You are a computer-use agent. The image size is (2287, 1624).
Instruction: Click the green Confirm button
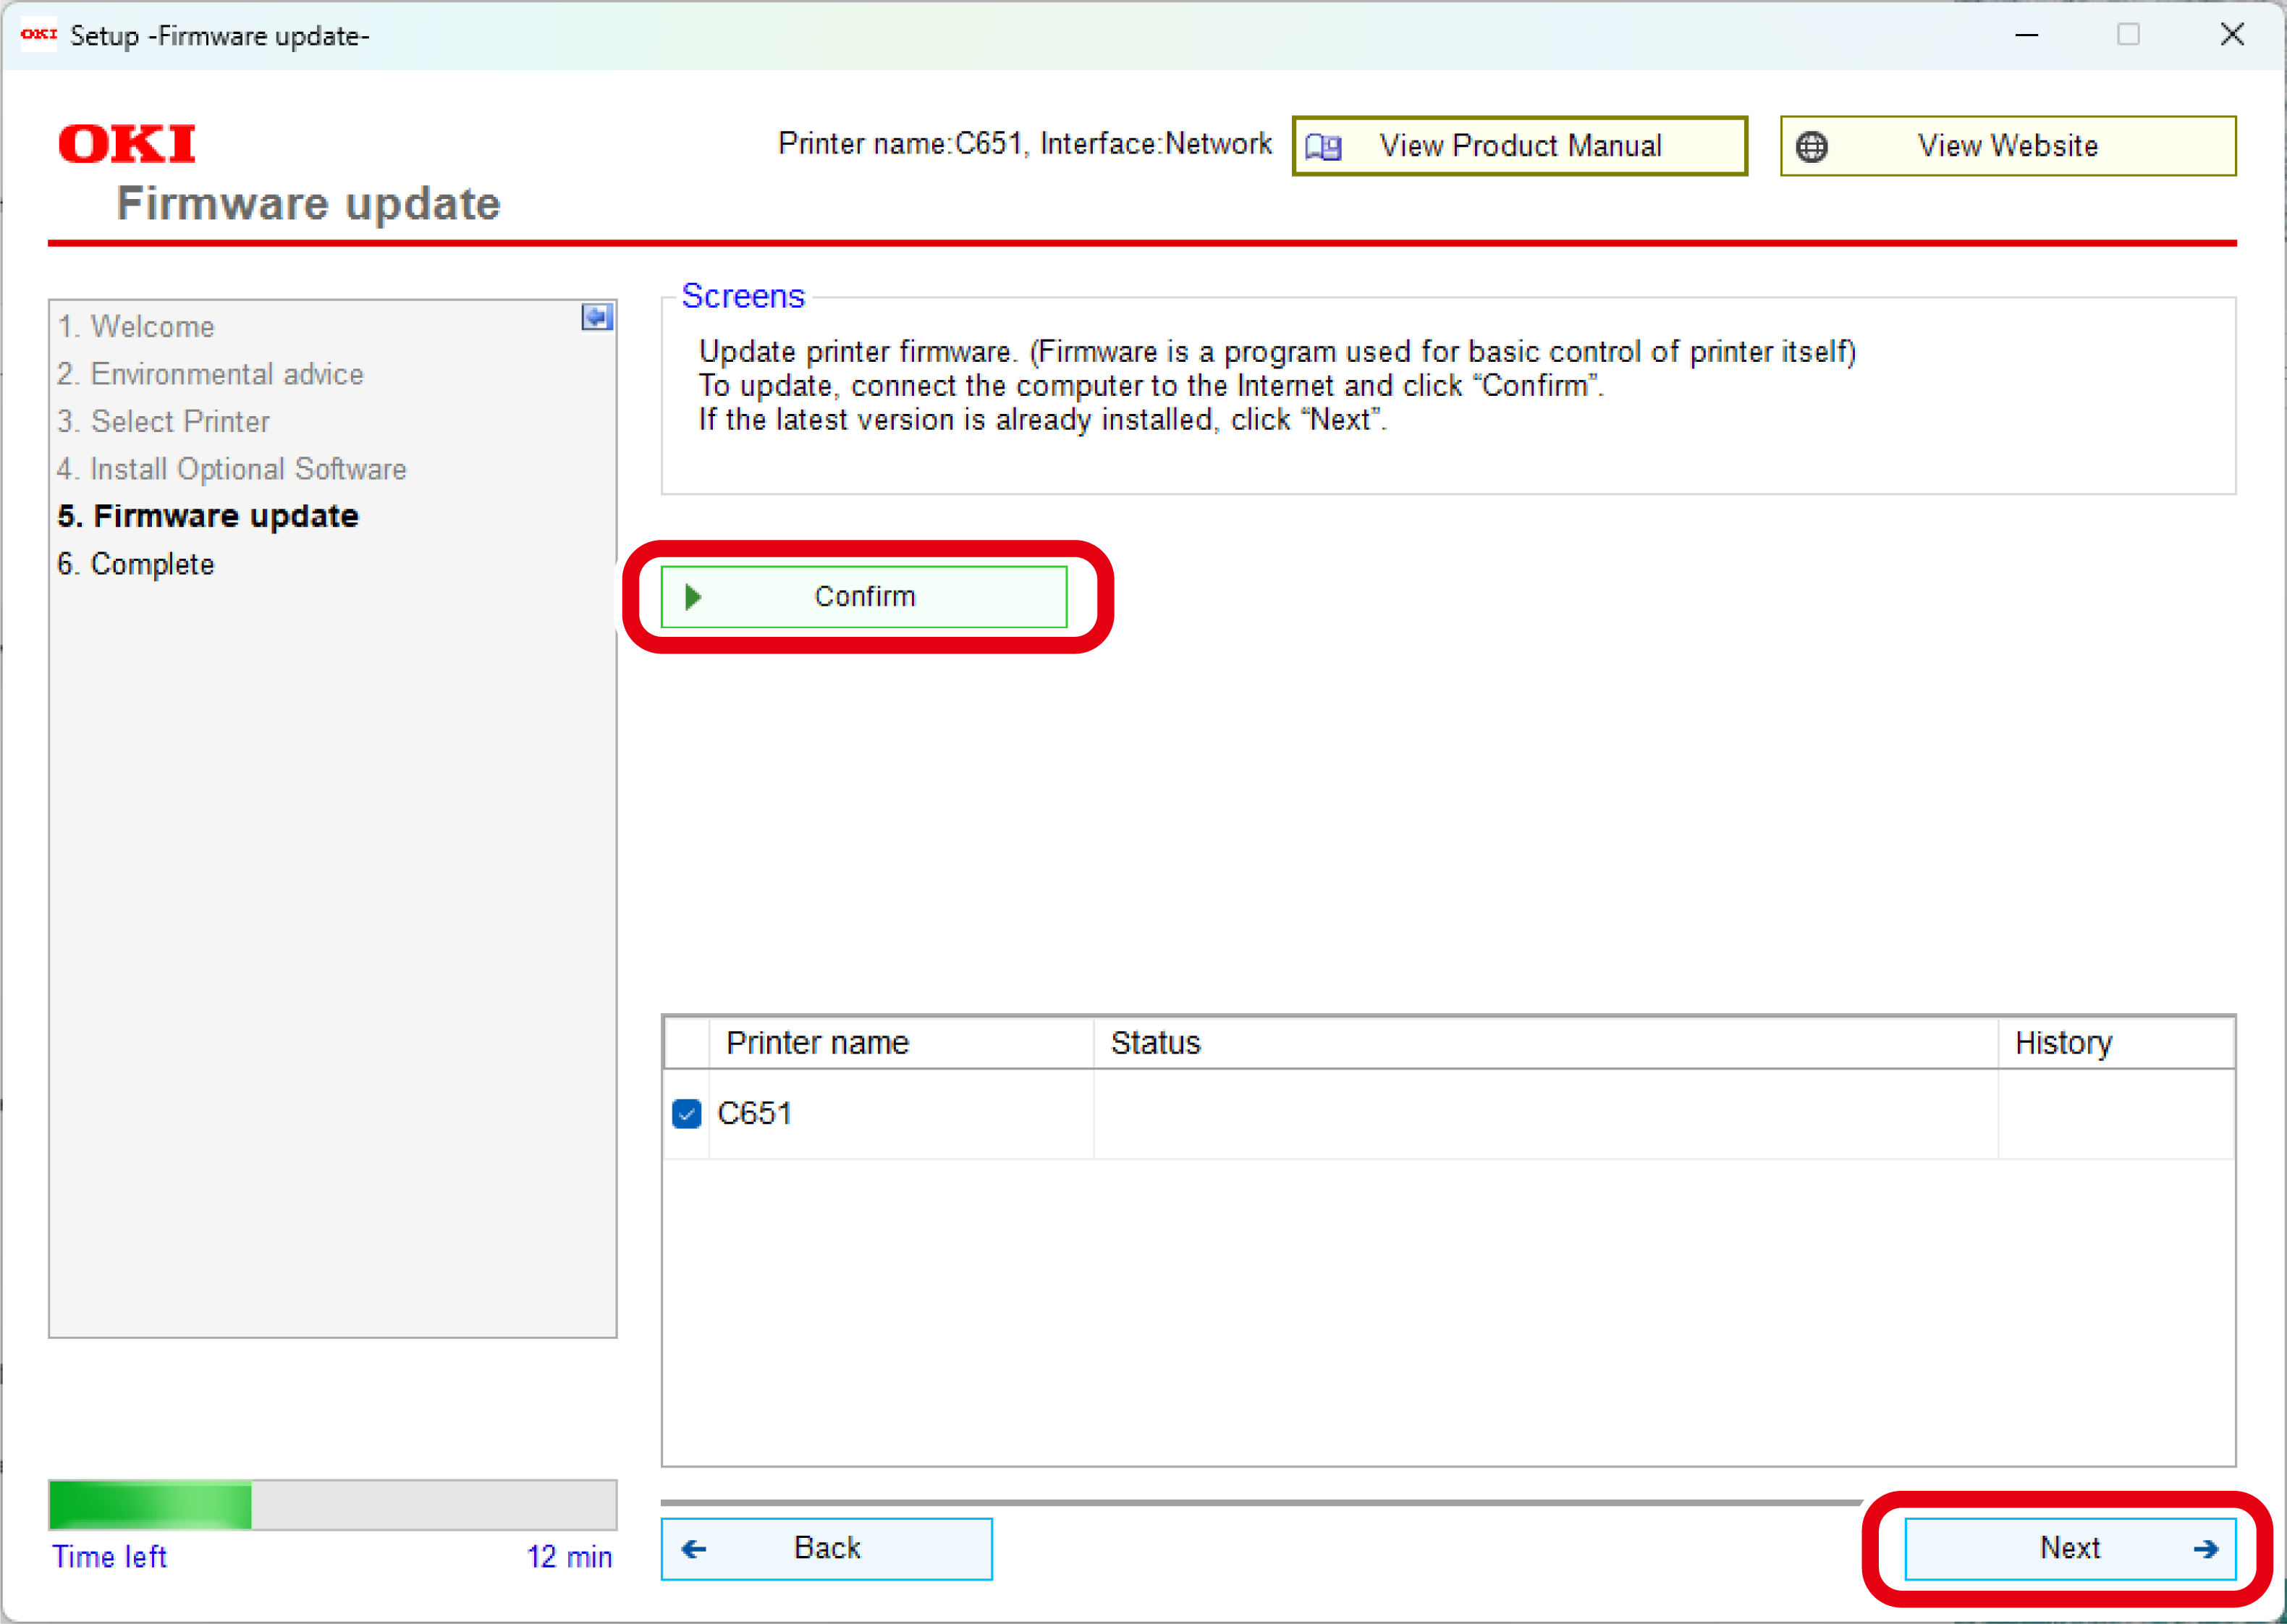click(x=864, y=597)
